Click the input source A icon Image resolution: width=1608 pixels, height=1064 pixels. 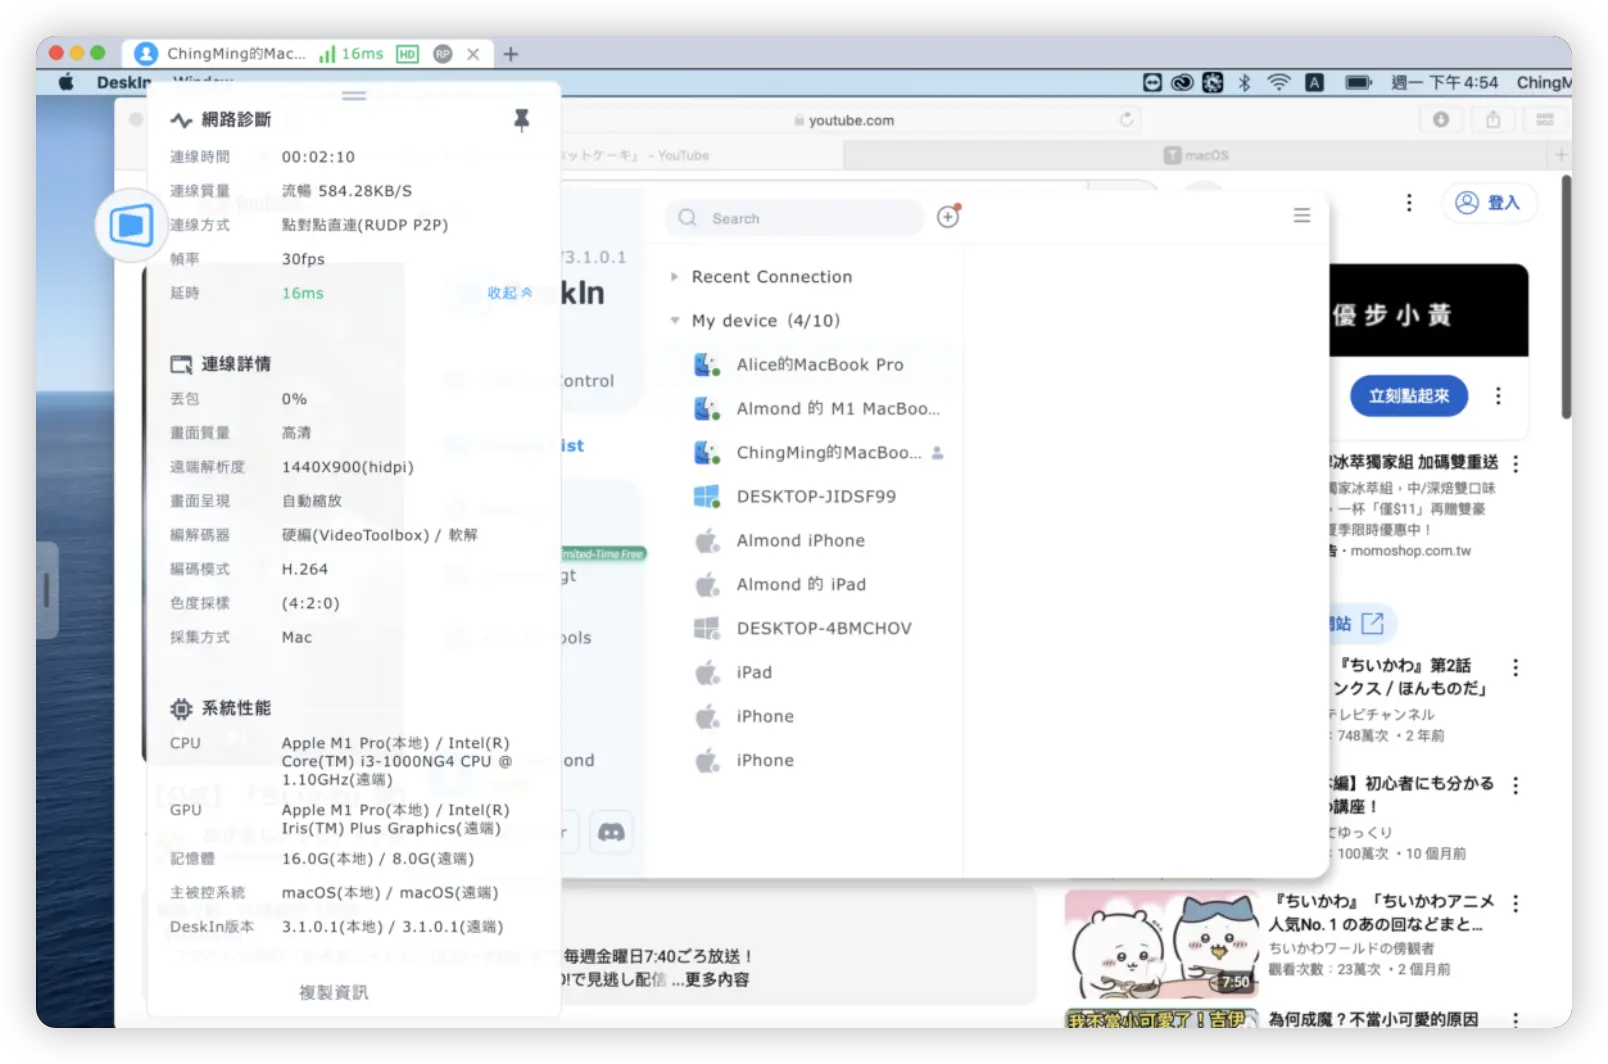pyautogui.click(x=1315, y=82)
